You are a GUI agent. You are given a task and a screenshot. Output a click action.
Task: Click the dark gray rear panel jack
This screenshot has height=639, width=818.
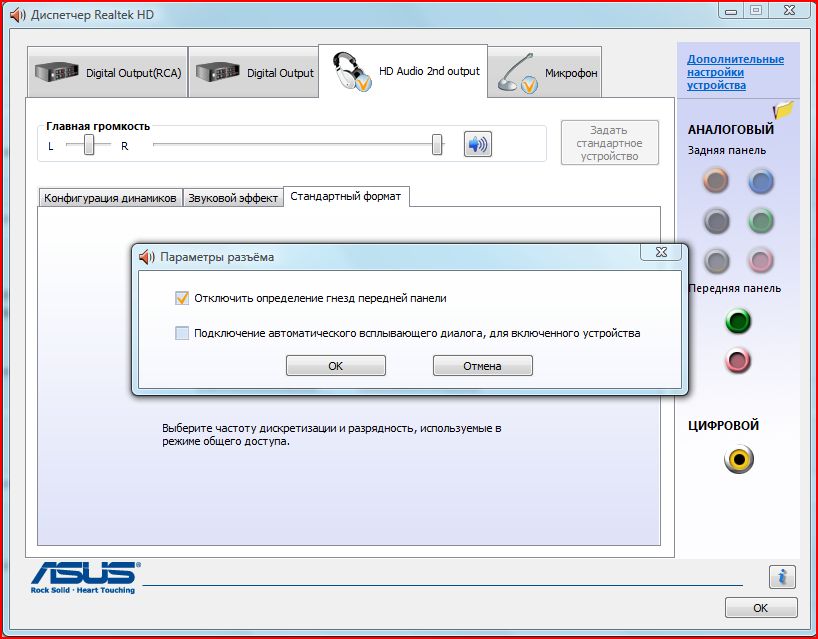[x=716, y=221]
